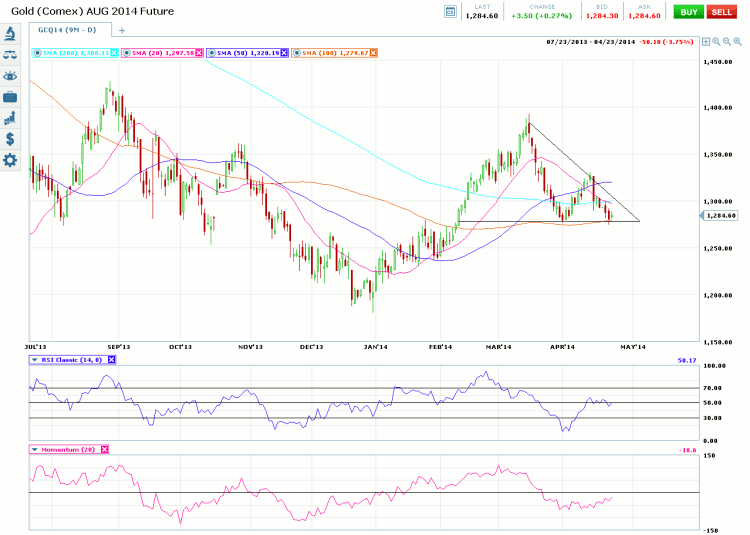Open the briefcase portfolio icon
This screenshot has height=535, width=750.
10,97
